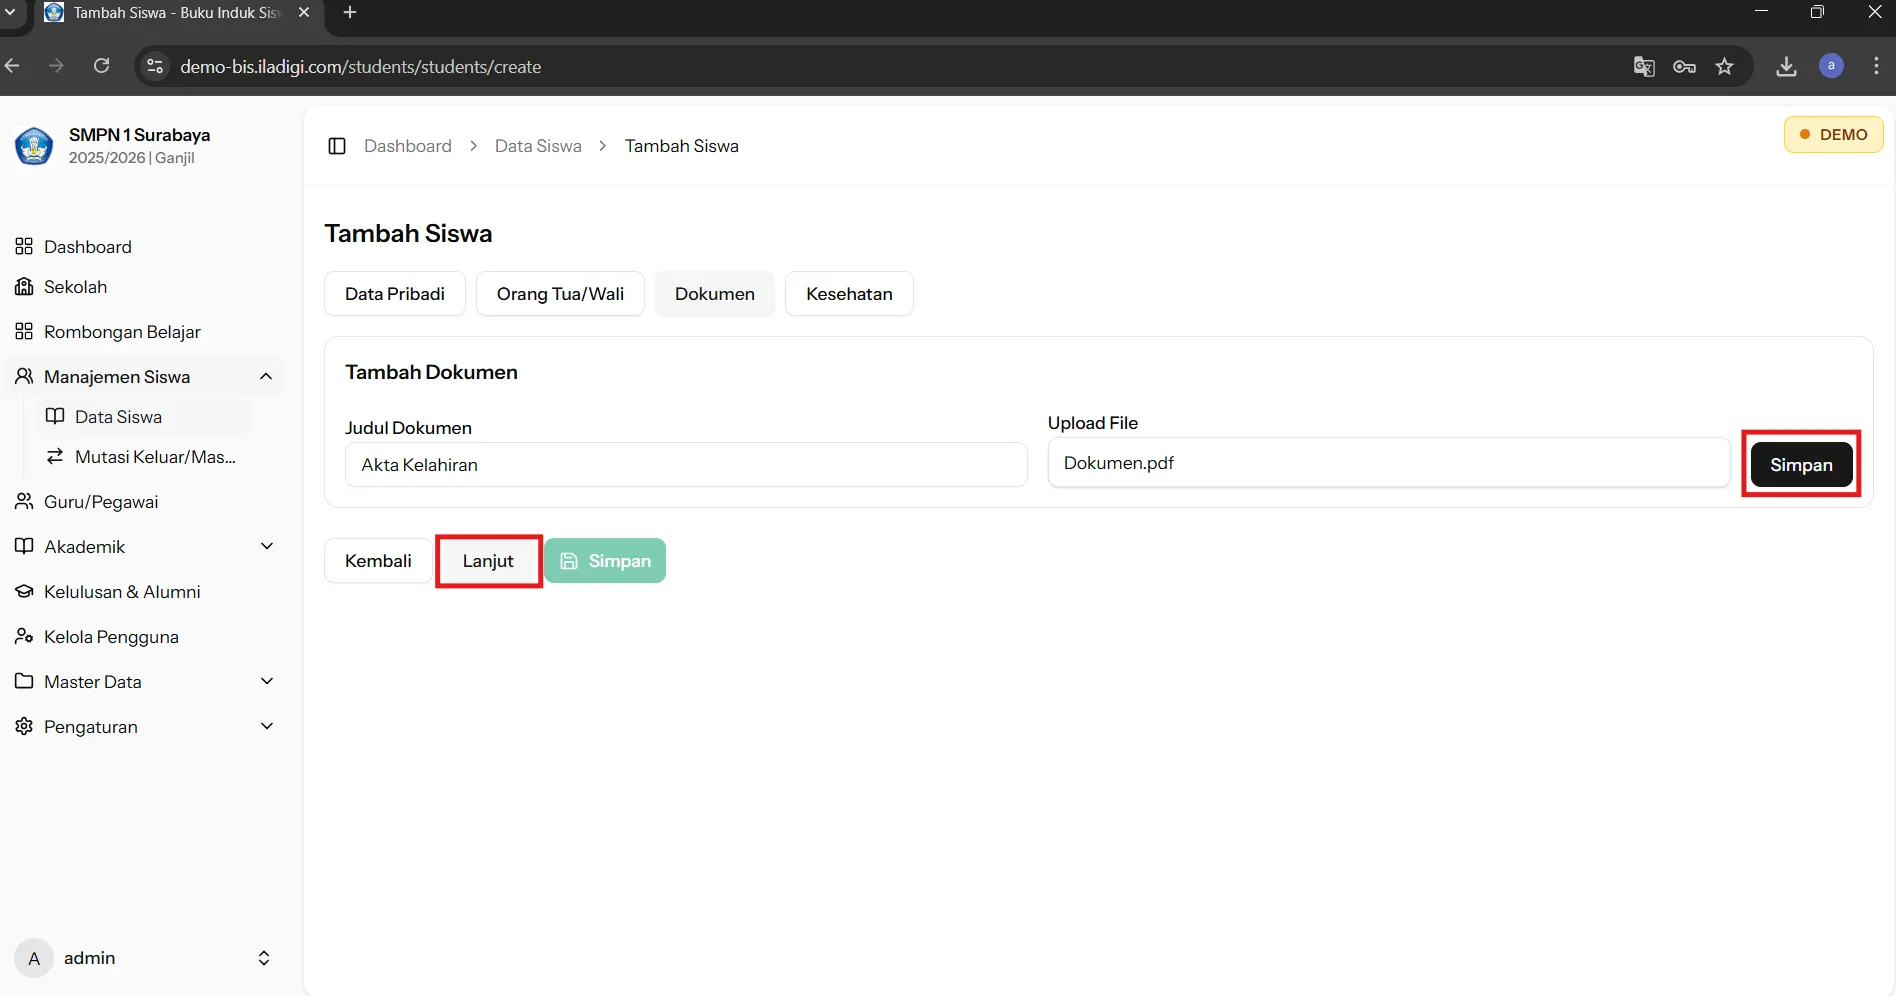Click the Tambah Siswa breadcrumb text
Image resolution: width=1896 pixels, height=996 pixels.
coord(682,146)
